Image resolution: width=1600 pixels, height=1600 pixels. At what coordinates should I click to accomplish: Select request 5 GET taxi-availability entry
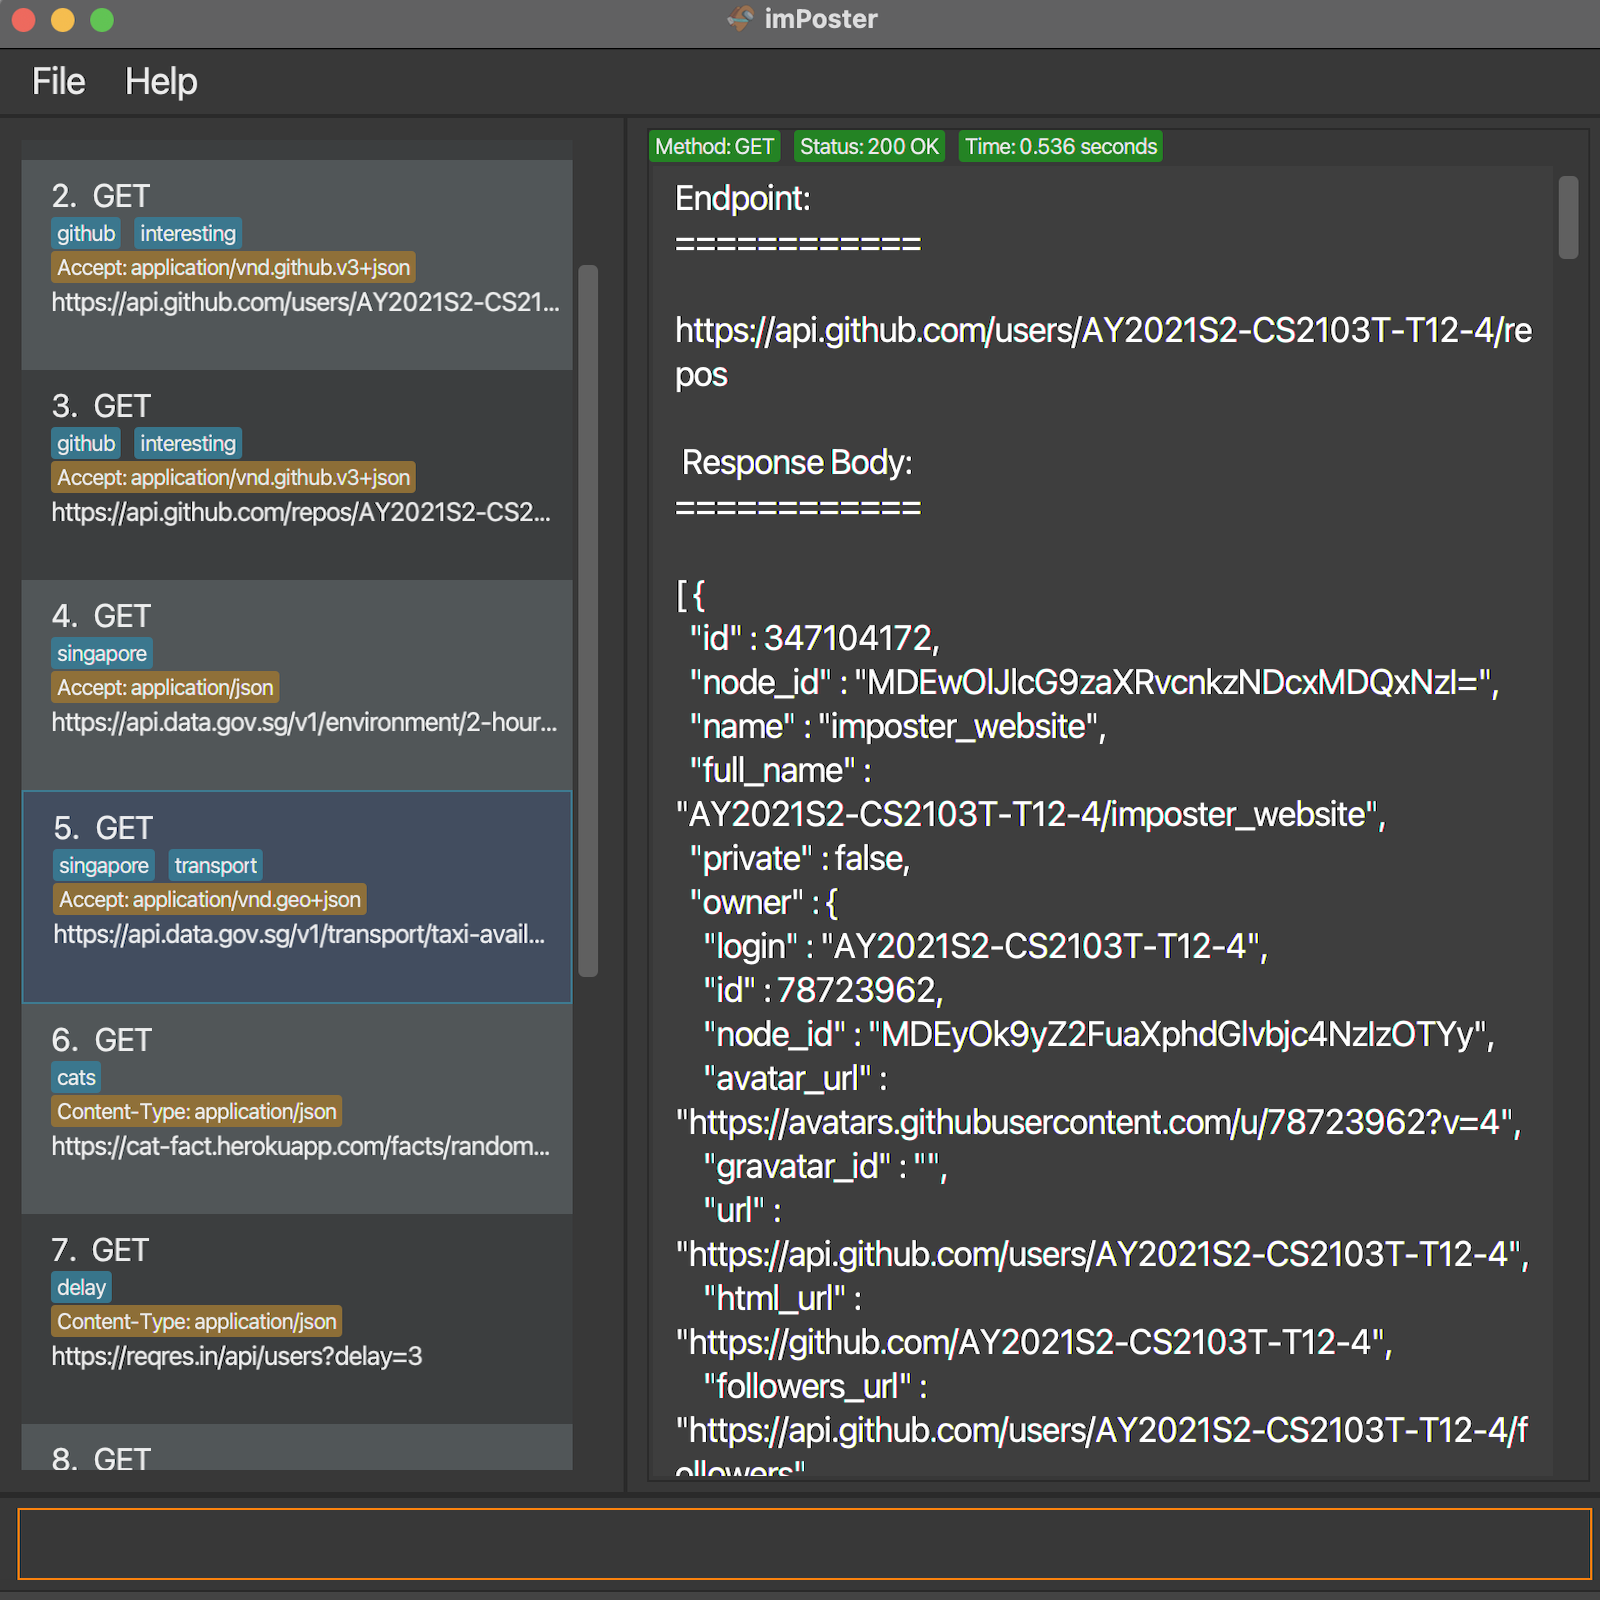click(x=297, y=897)
